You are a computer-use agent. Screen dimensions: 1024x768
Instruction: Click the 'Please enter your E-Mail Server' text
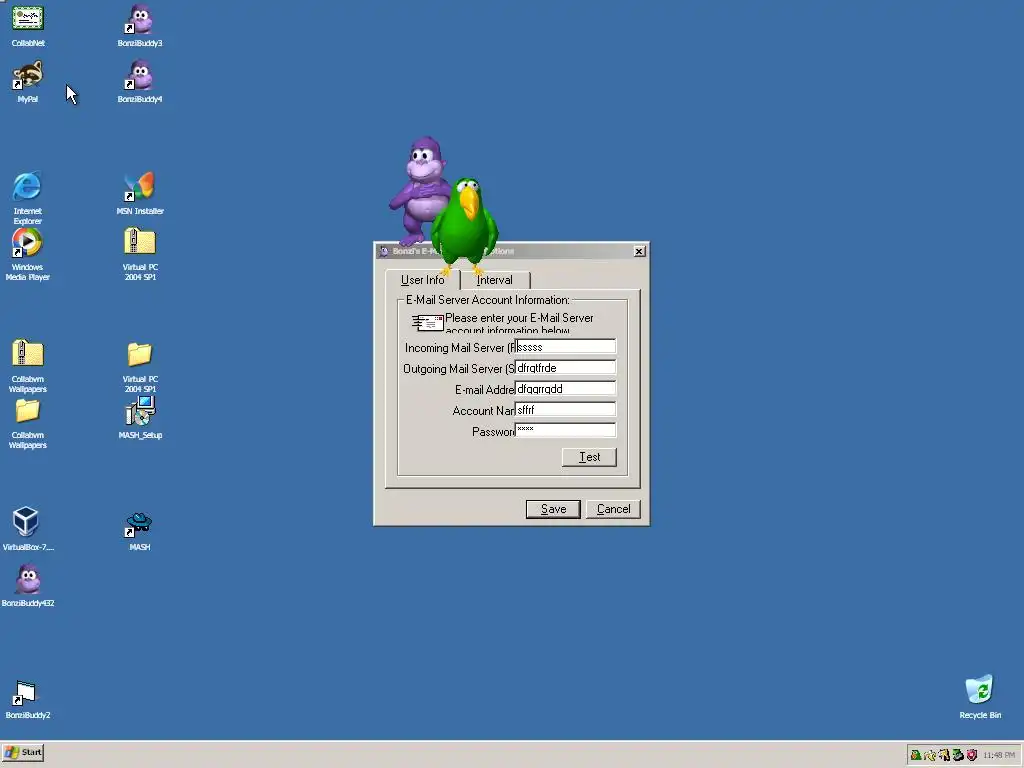pyautogui.click(x=519, y=318)
